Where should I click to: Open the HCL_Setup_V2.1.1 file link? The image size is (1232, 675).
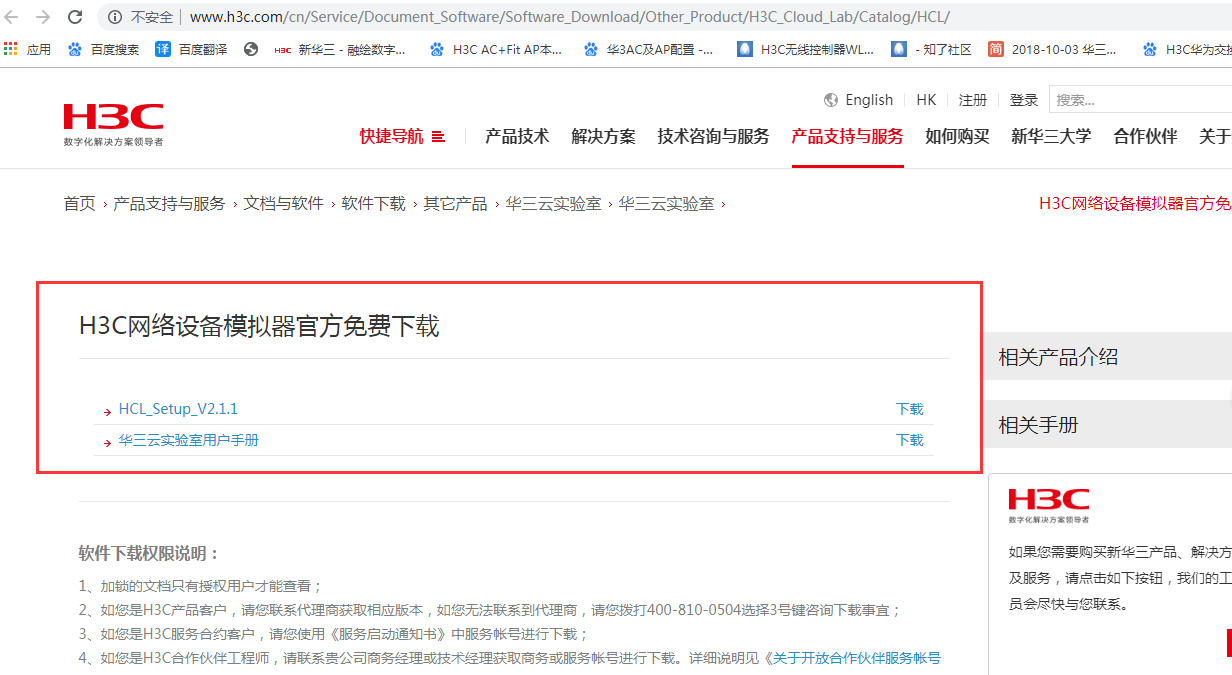[x=178, y=409]
